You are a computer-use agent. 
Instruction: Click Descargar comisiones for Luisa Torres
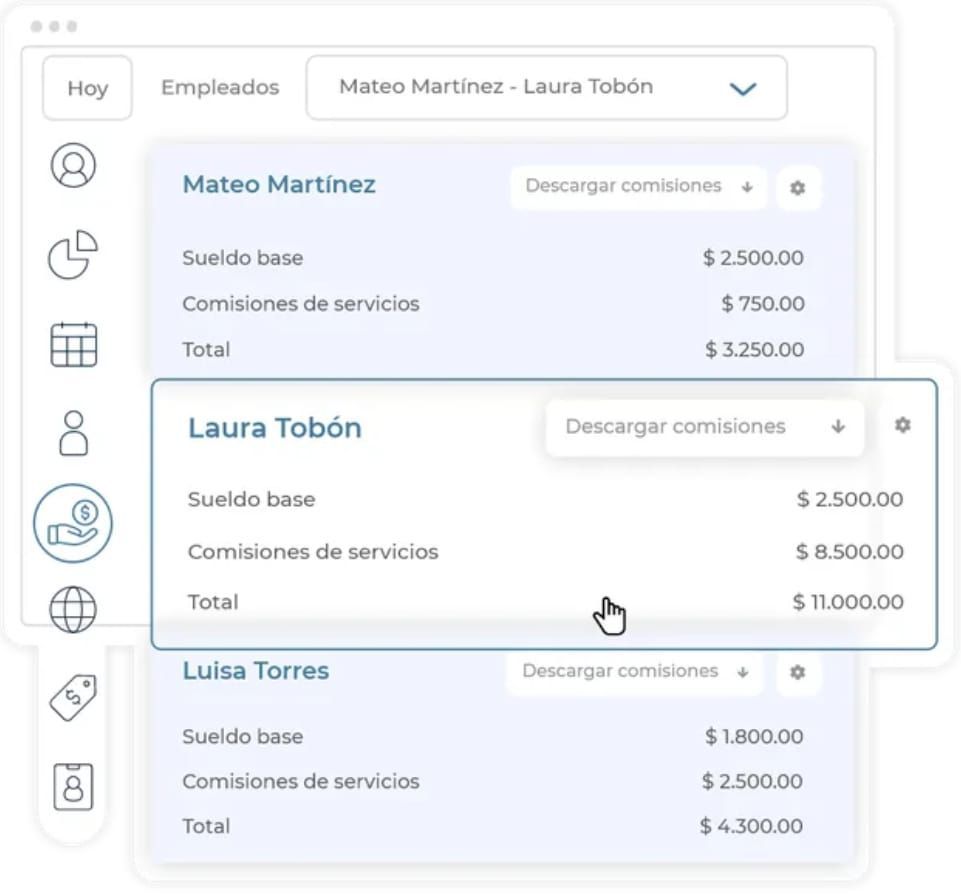click(x=635, y=672)
